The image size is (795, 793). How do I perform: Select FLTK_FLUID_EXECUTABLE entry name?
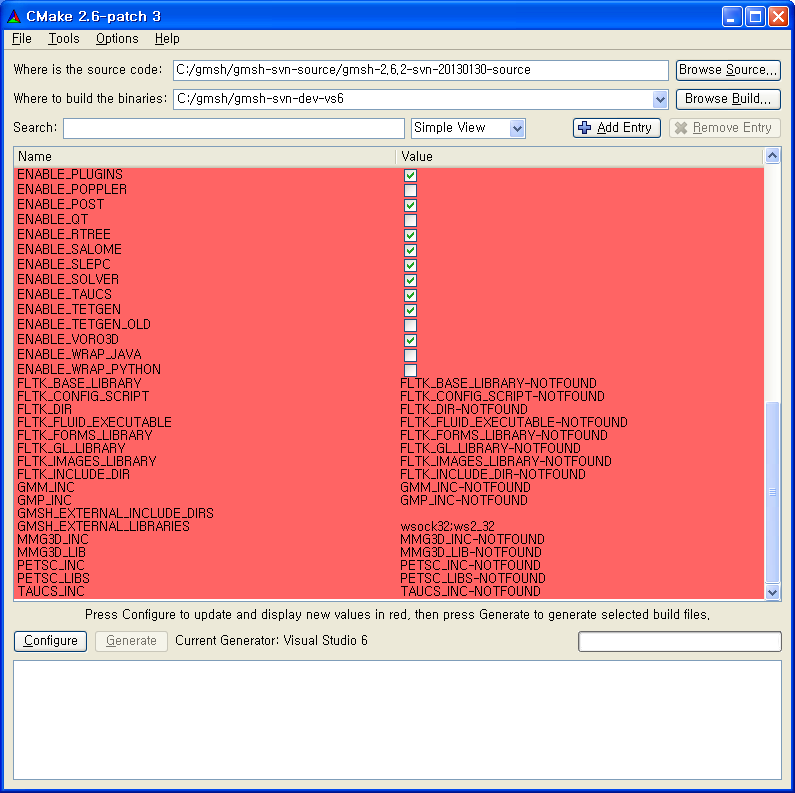tap(94, 422)
